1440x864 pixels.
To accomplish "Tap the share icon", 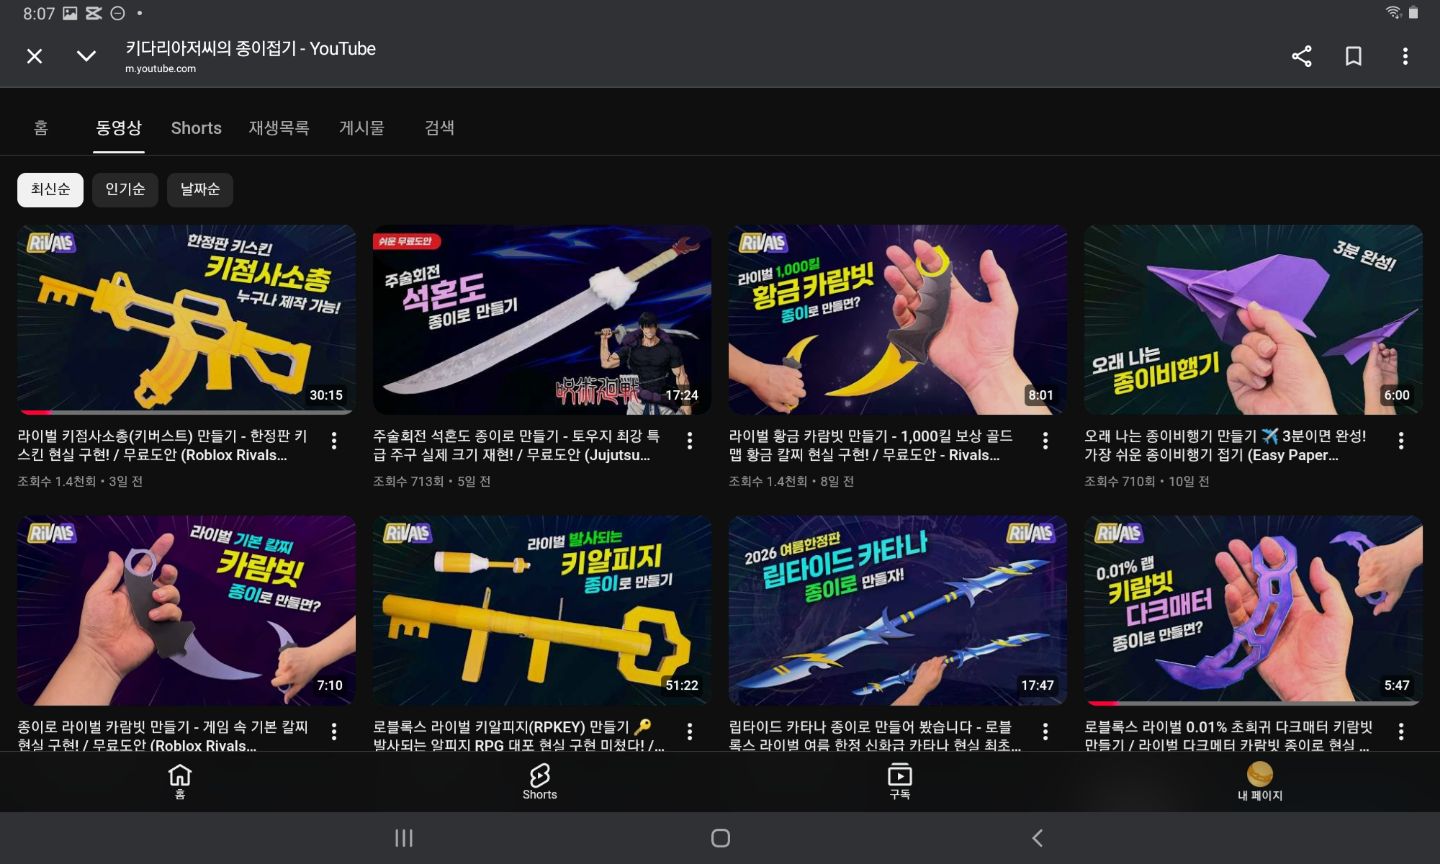I will (x=1301, y=56).
